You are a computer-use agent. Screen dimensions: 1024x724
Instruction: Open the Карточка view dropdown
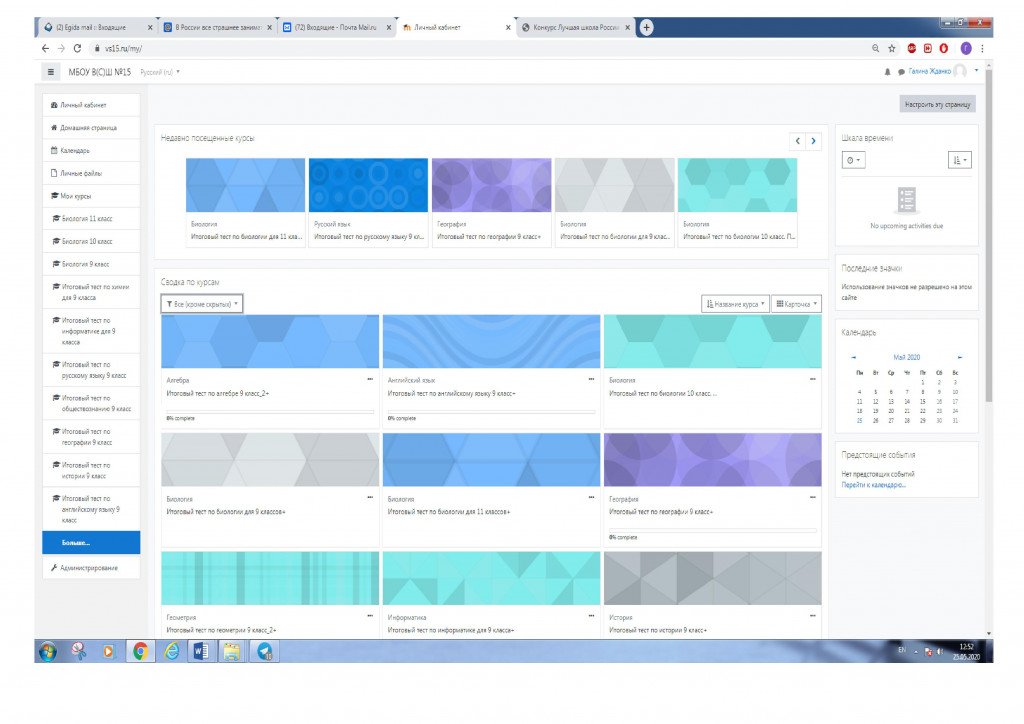point(796,304)
